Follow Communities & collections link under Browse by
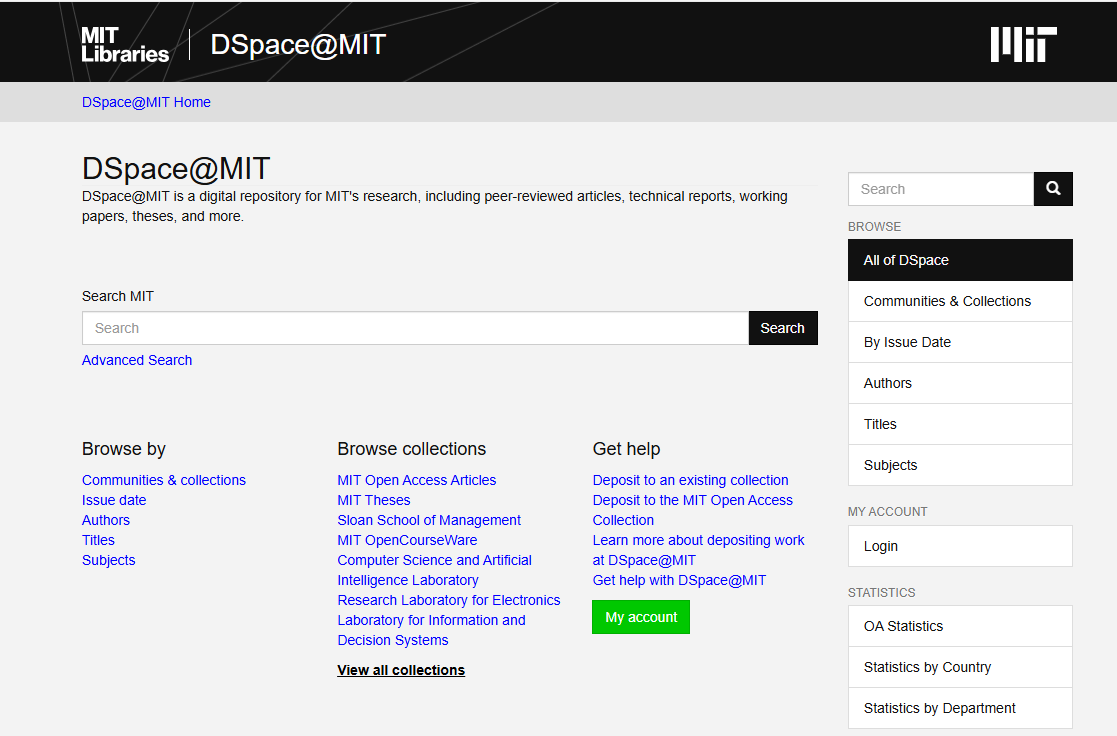The height and width of the screenshot is (736, 1117). click(164, 480)
